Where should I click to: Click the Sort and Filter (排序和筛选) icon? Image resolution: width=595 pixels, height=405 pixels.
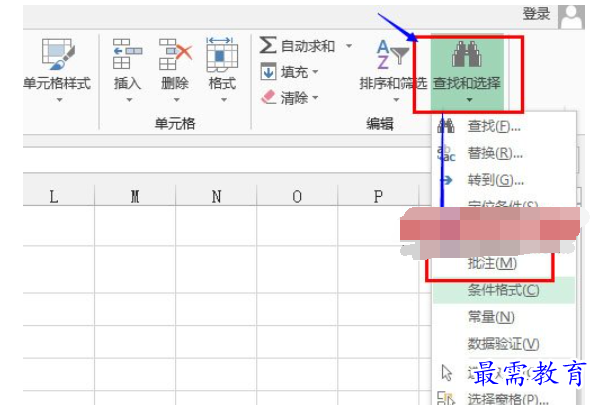pyautogui.click(x=393, y=54)
